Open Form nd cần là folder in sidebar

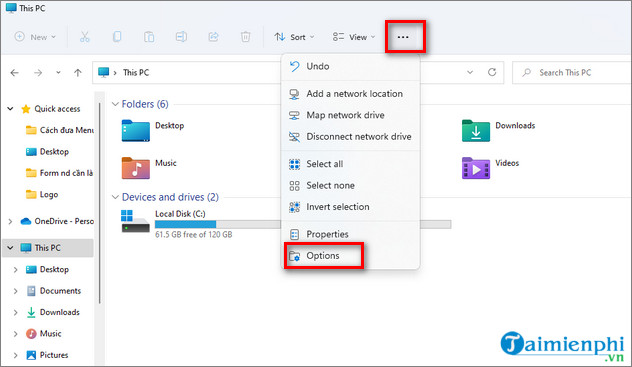coord(59,173)
